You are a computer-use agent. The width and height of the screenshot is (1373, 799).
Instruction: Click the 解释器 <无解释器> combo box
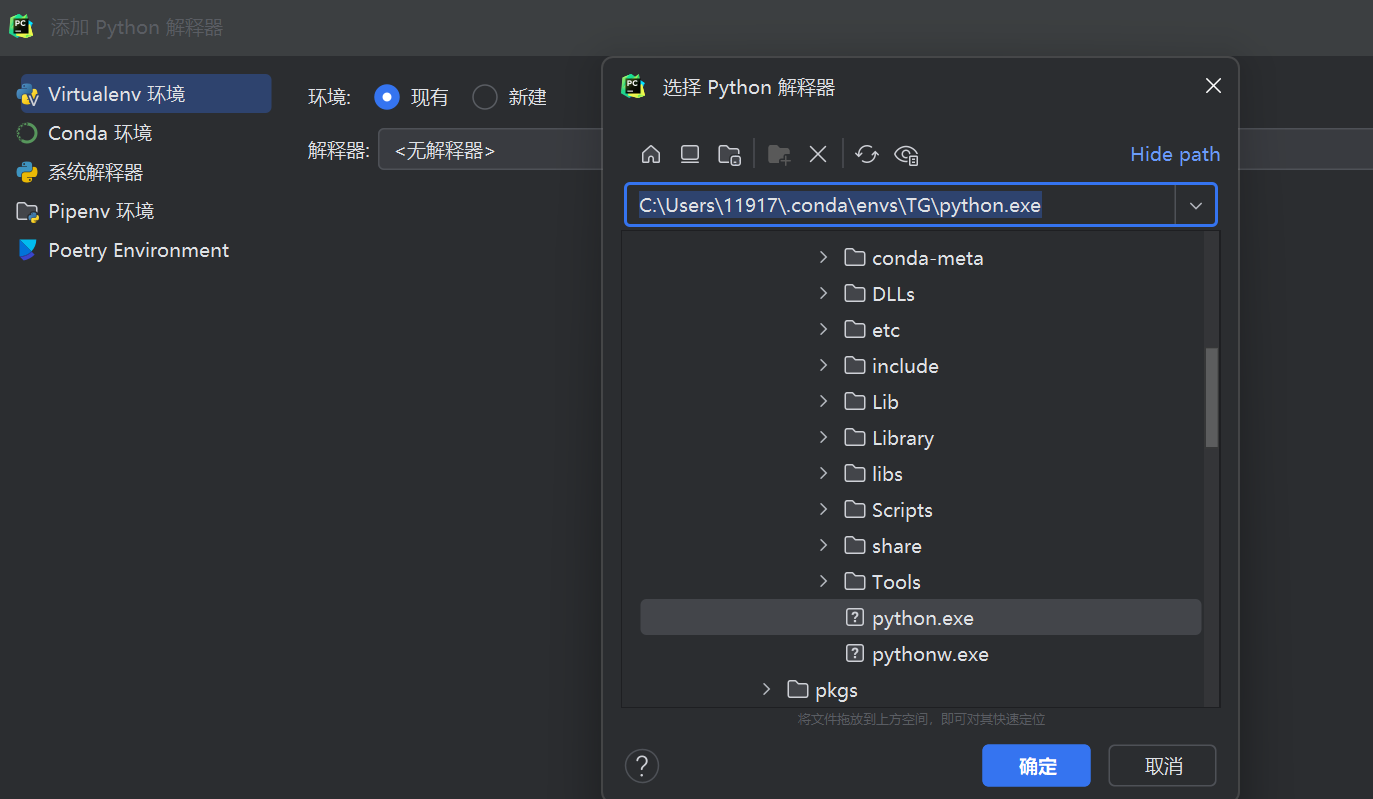(490, 150)
